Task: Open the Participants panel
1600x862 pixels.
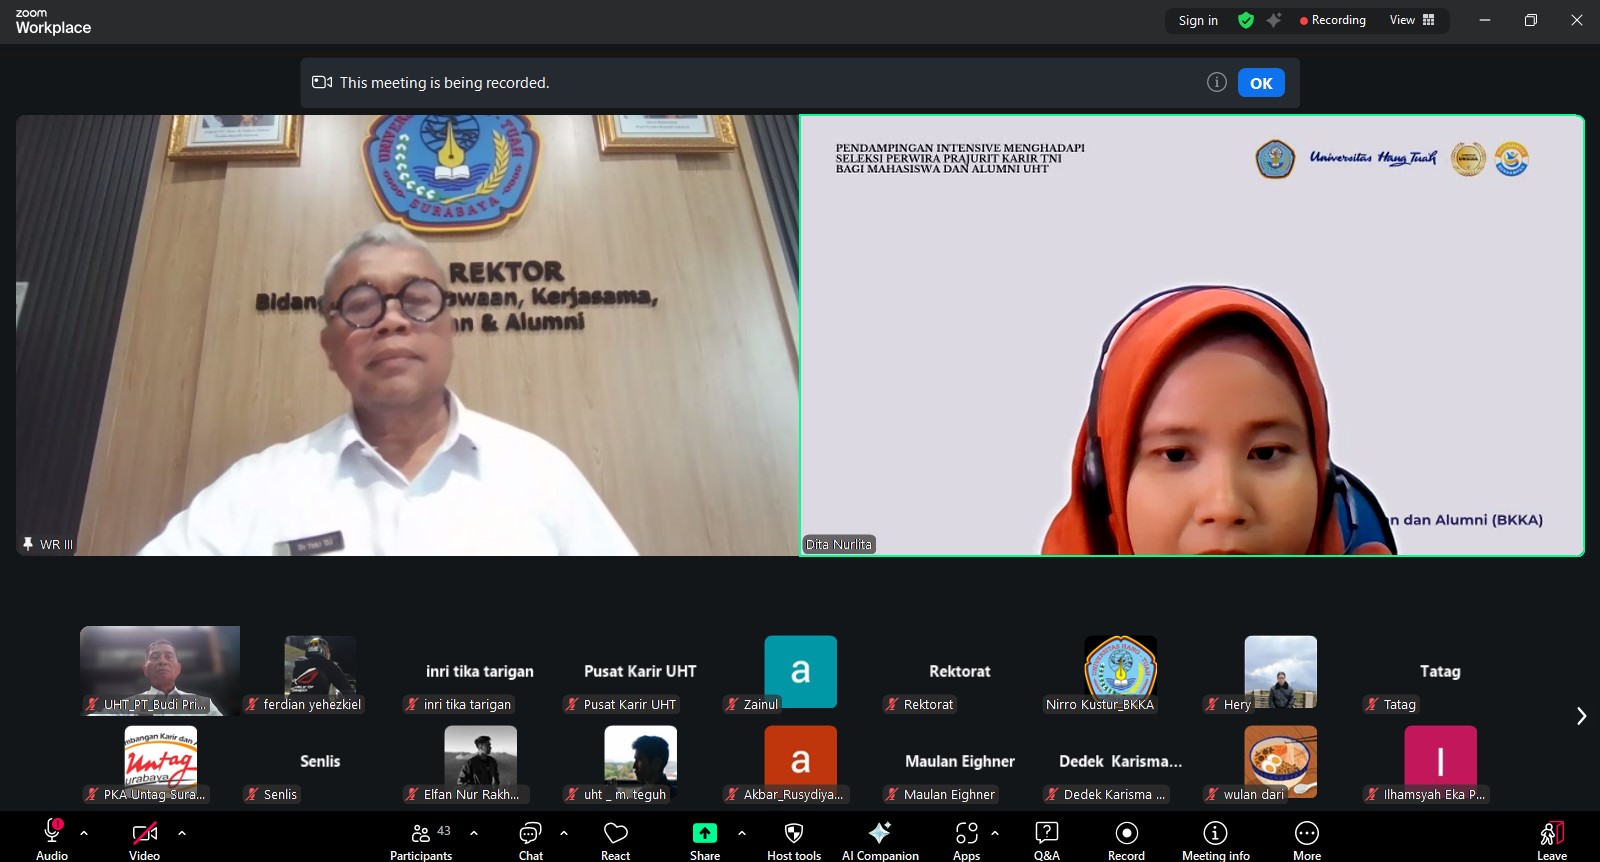Action: point(421,839)
